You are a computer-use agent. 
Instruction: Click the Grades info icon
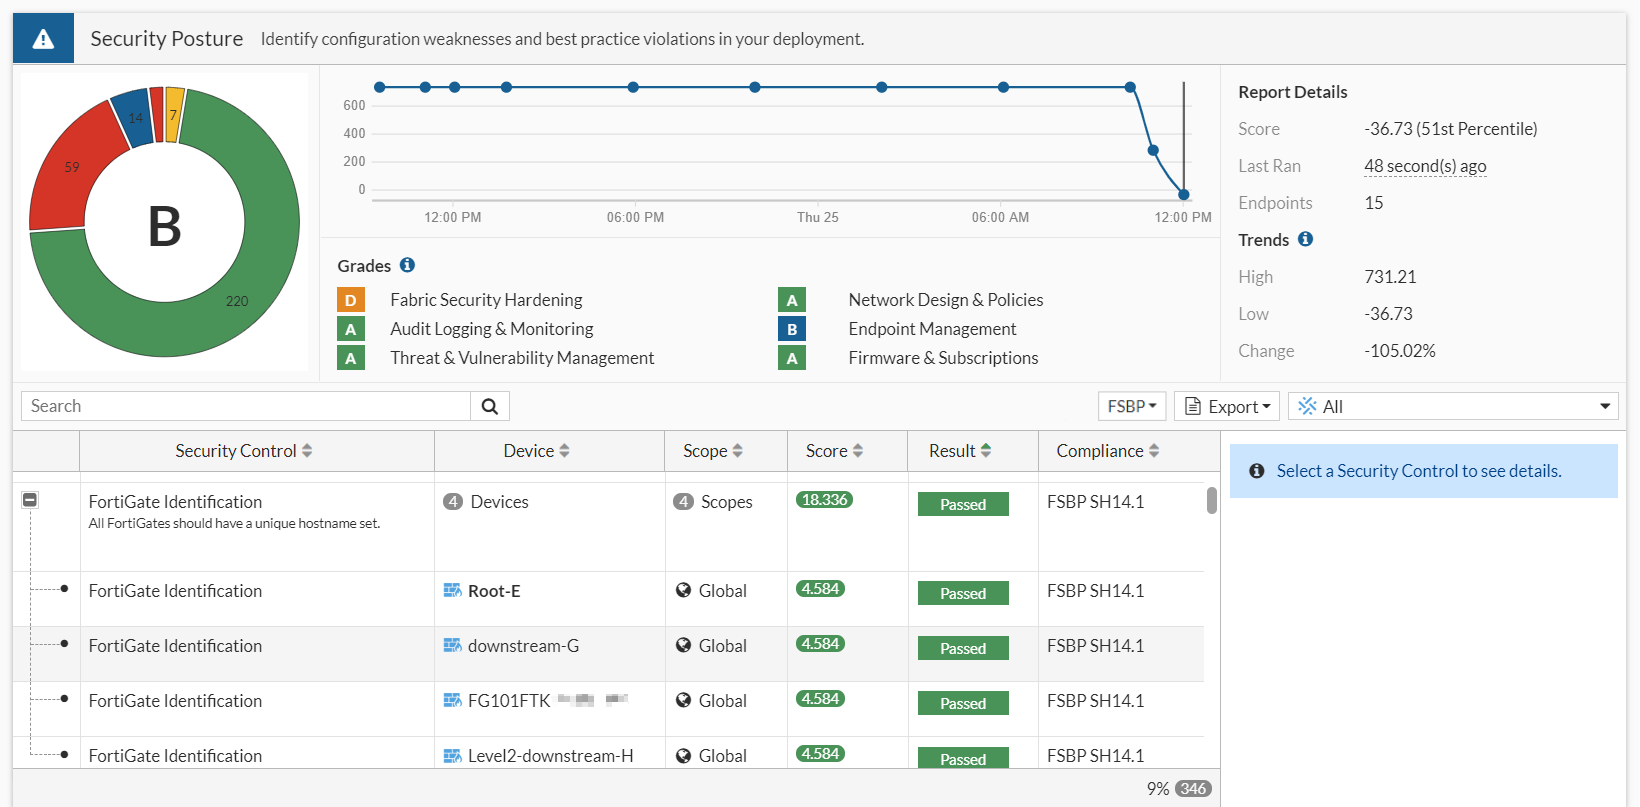pos(407,265)
